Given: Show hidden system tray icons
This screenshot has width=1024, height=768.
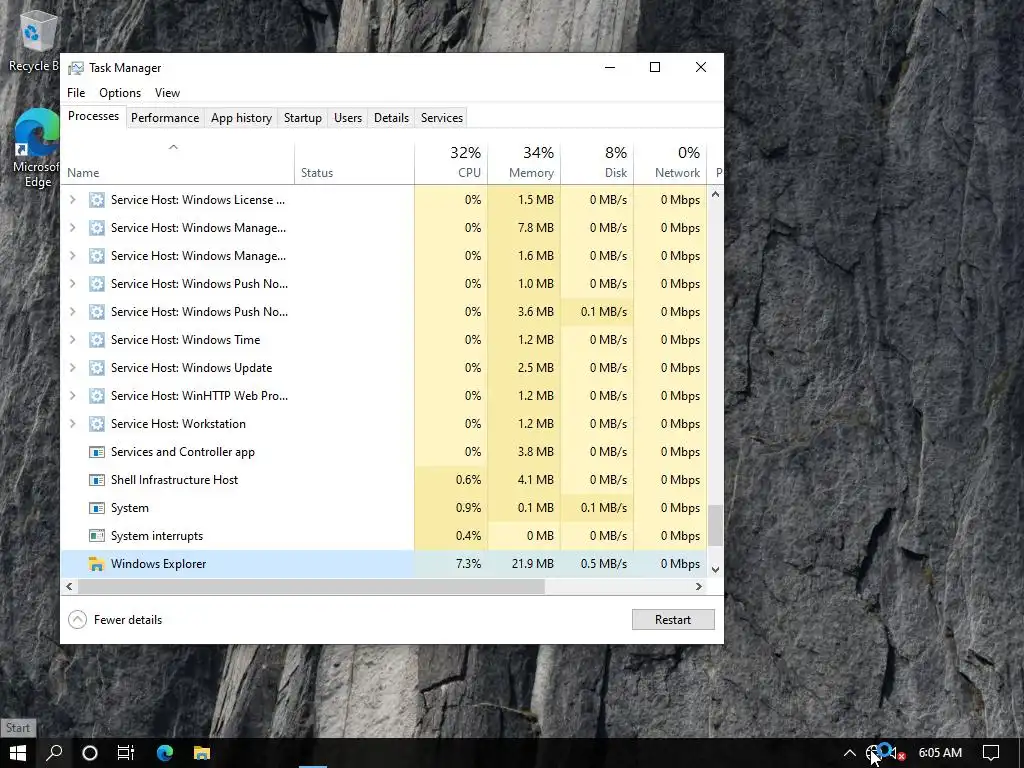Looking at the screenshot, I should click(850, 753).
